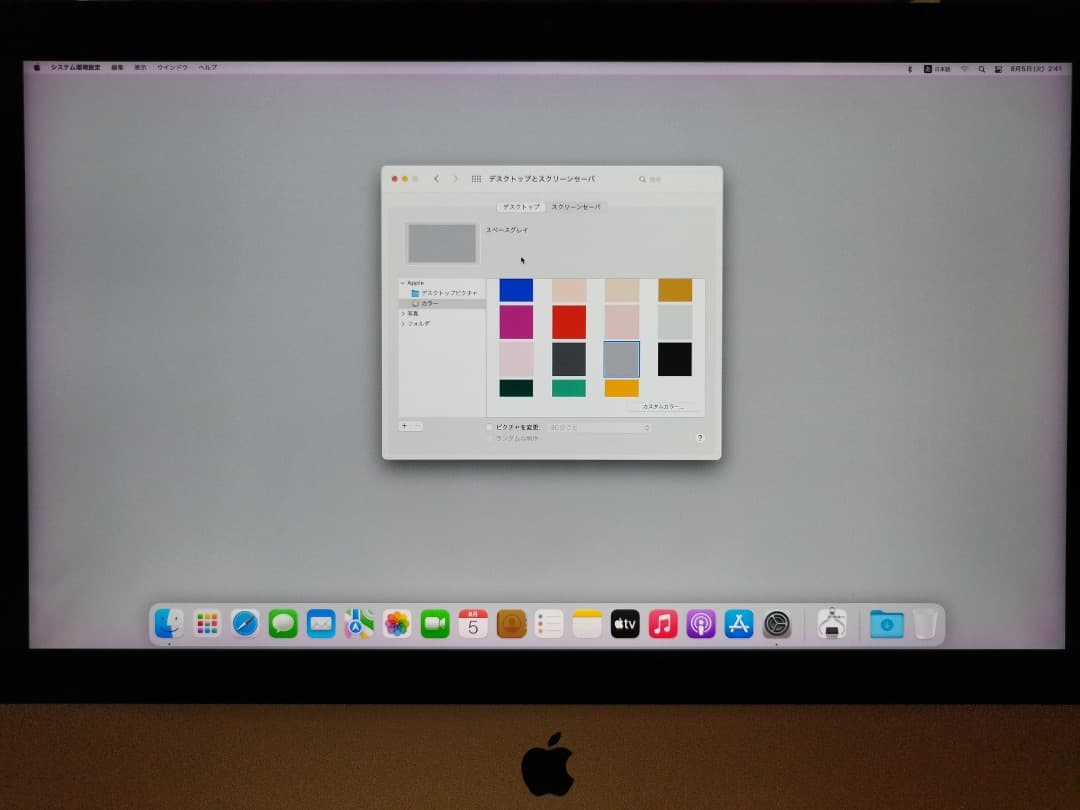Image resolution: width=1080 pixels, height=810 pixels.
Task: Click the Show All preferences grid icon
Action: (475, 178)
